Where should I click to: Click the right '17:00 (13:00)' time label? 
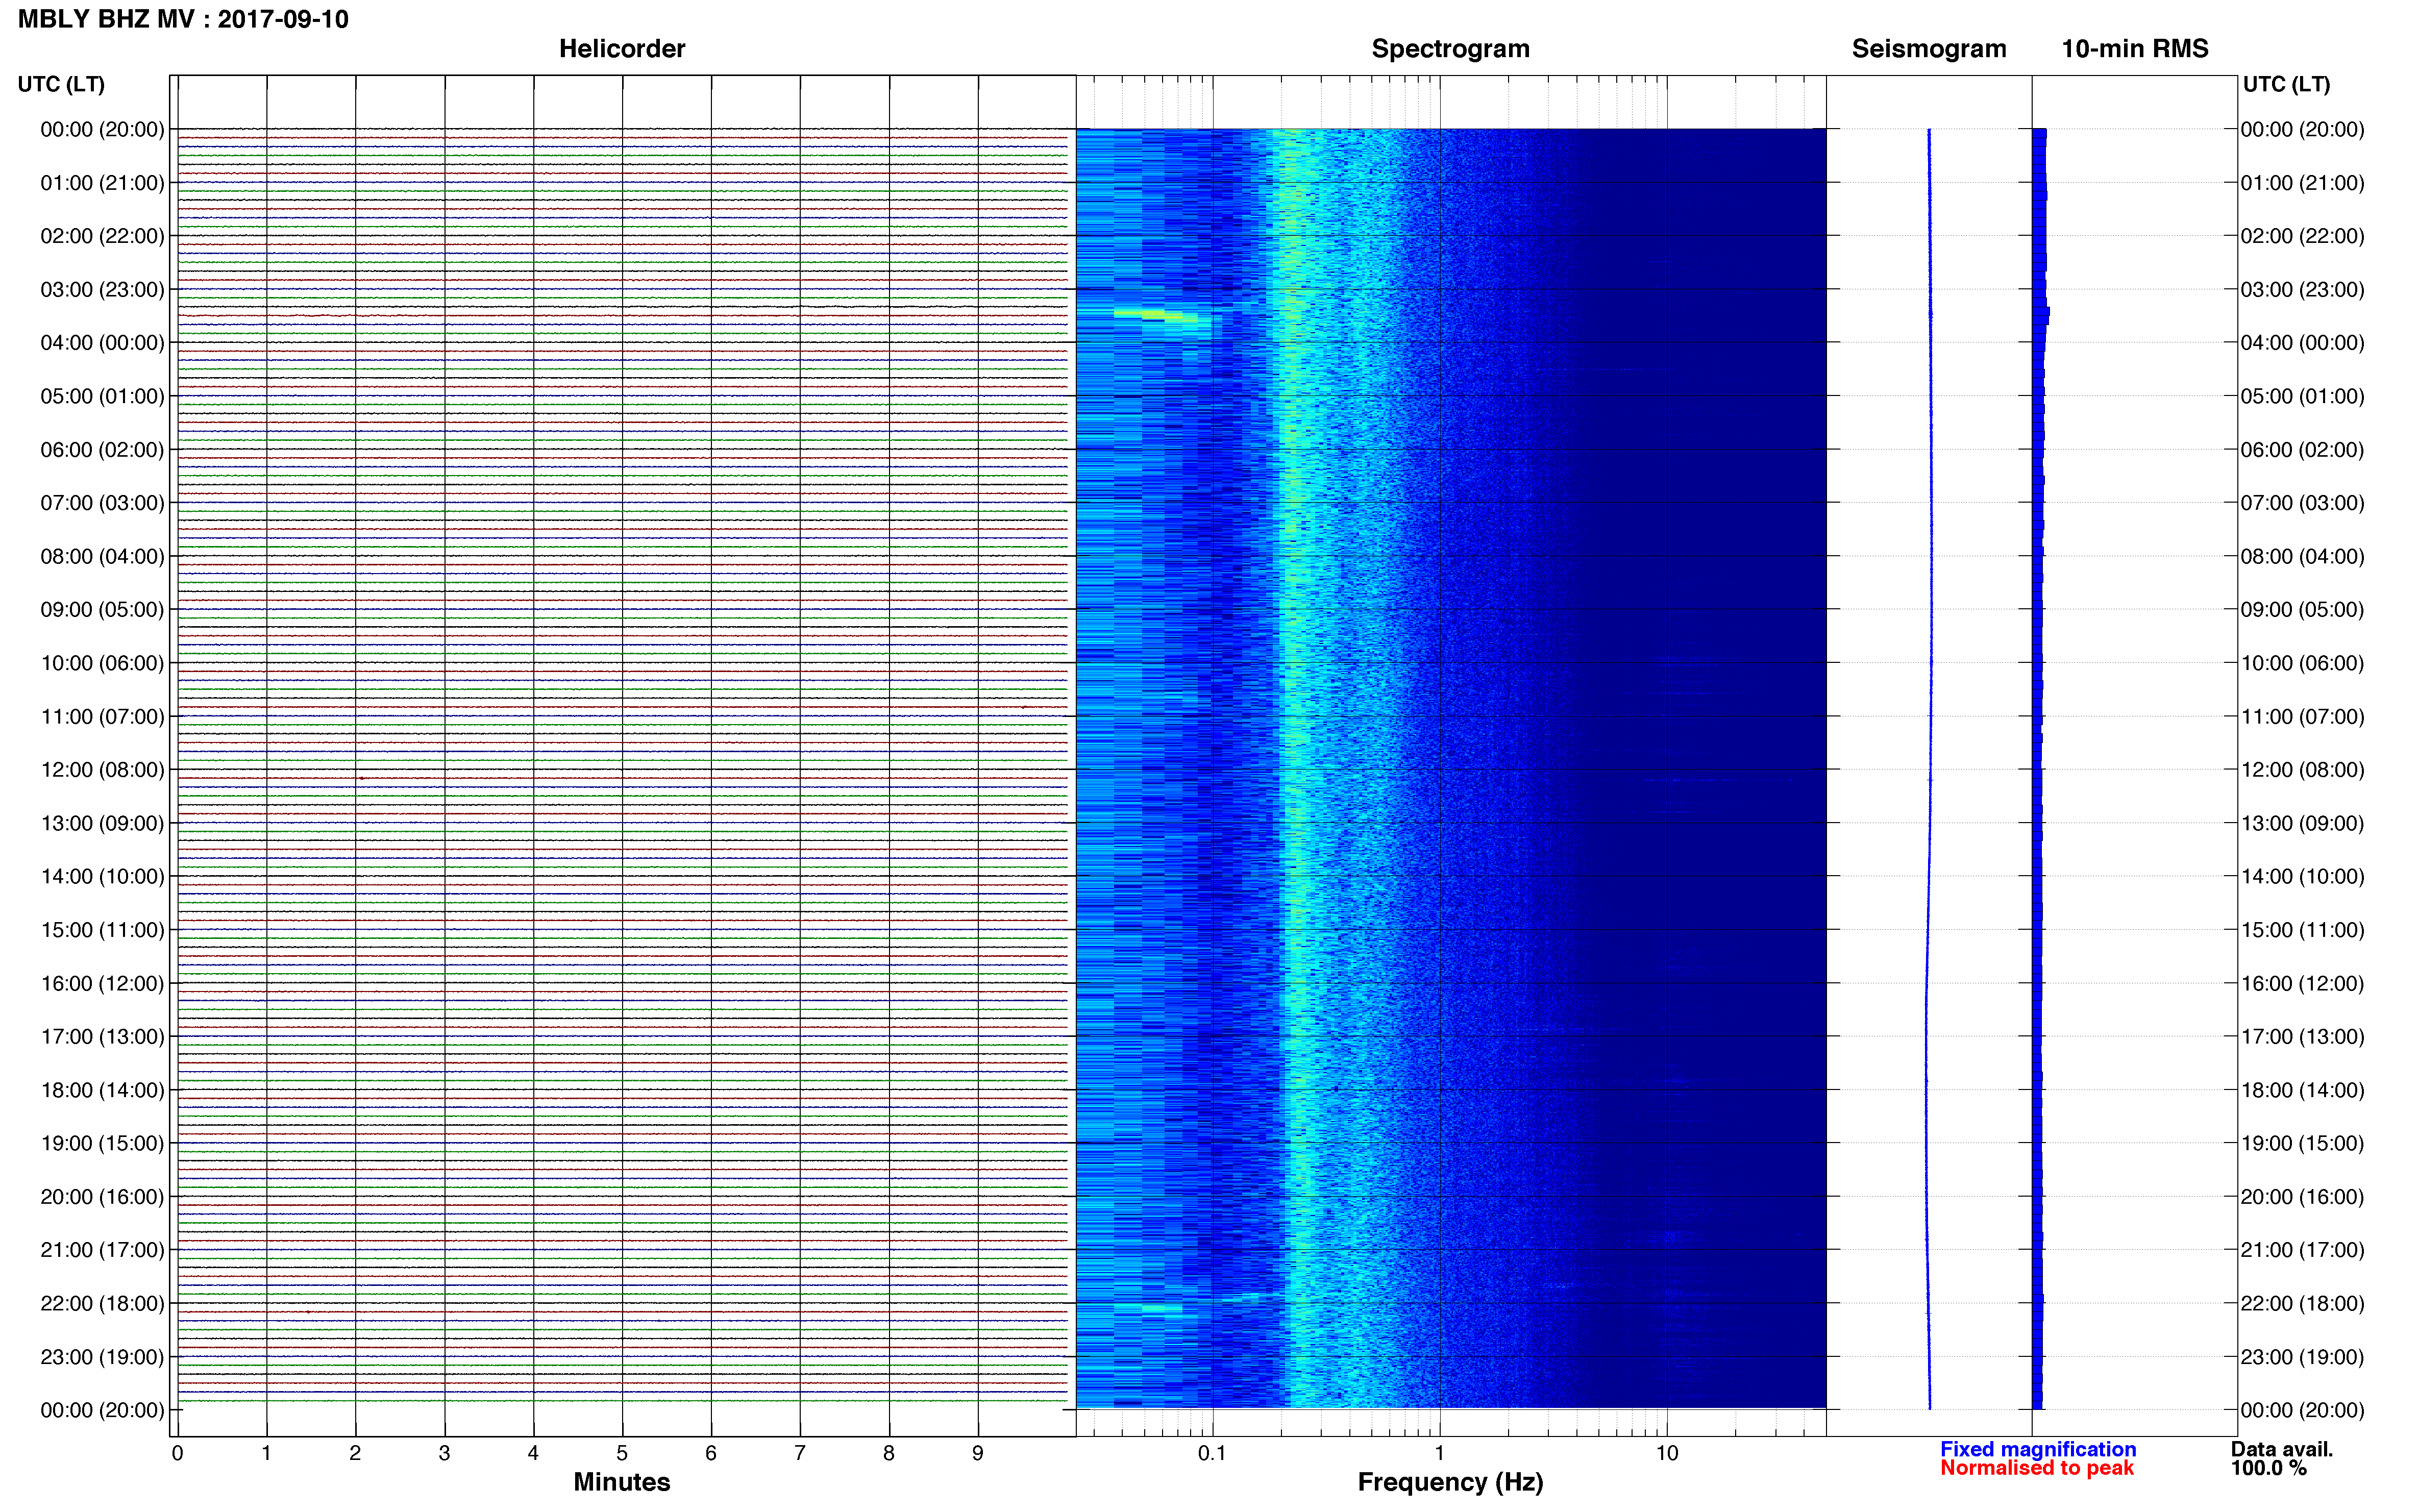tap(2302, 1037)
